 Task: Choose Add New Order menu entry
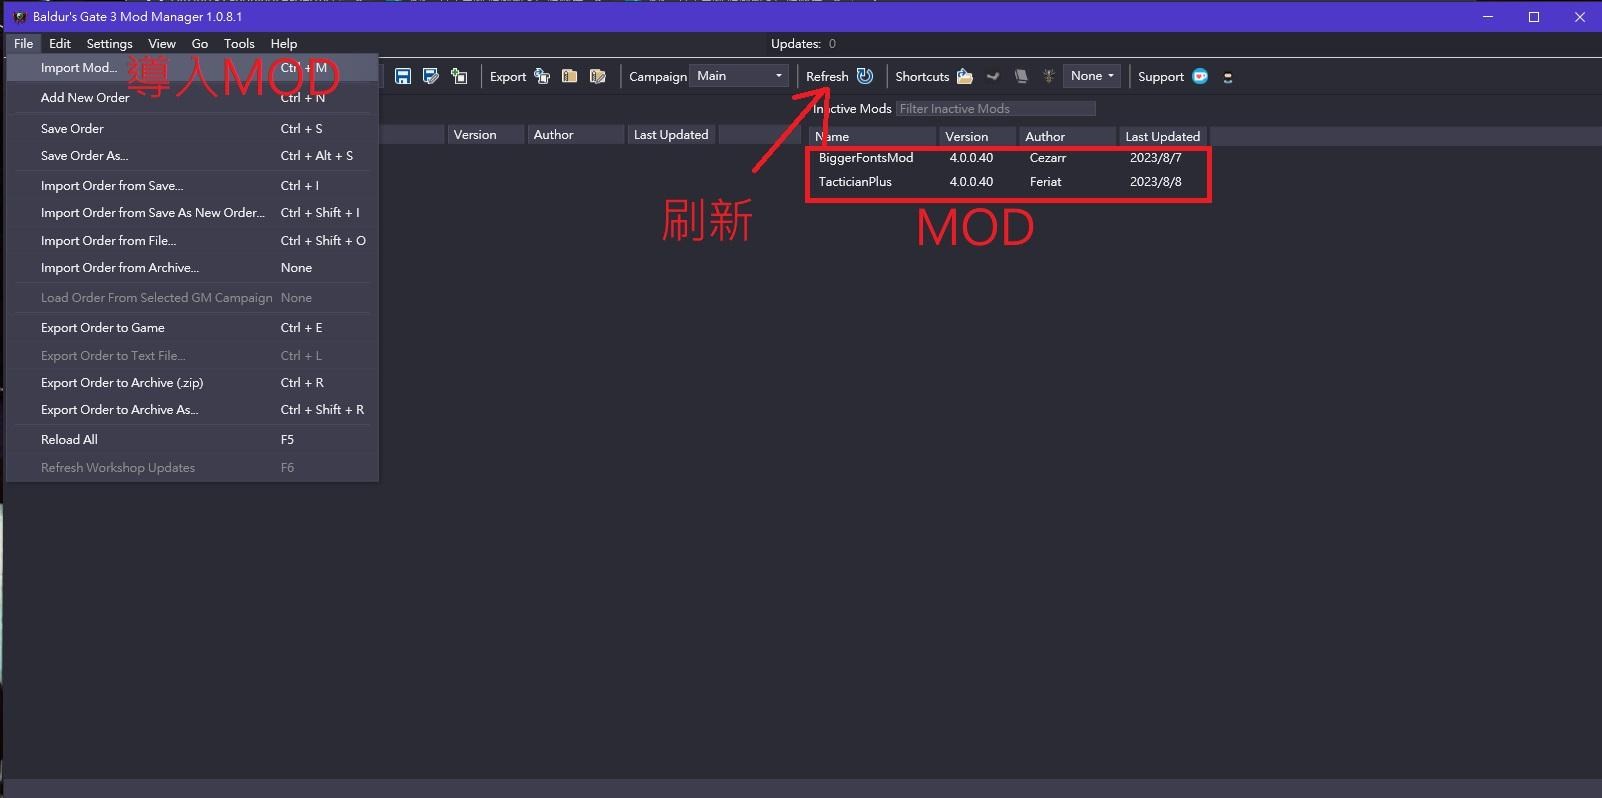click(x=192, y=98)
